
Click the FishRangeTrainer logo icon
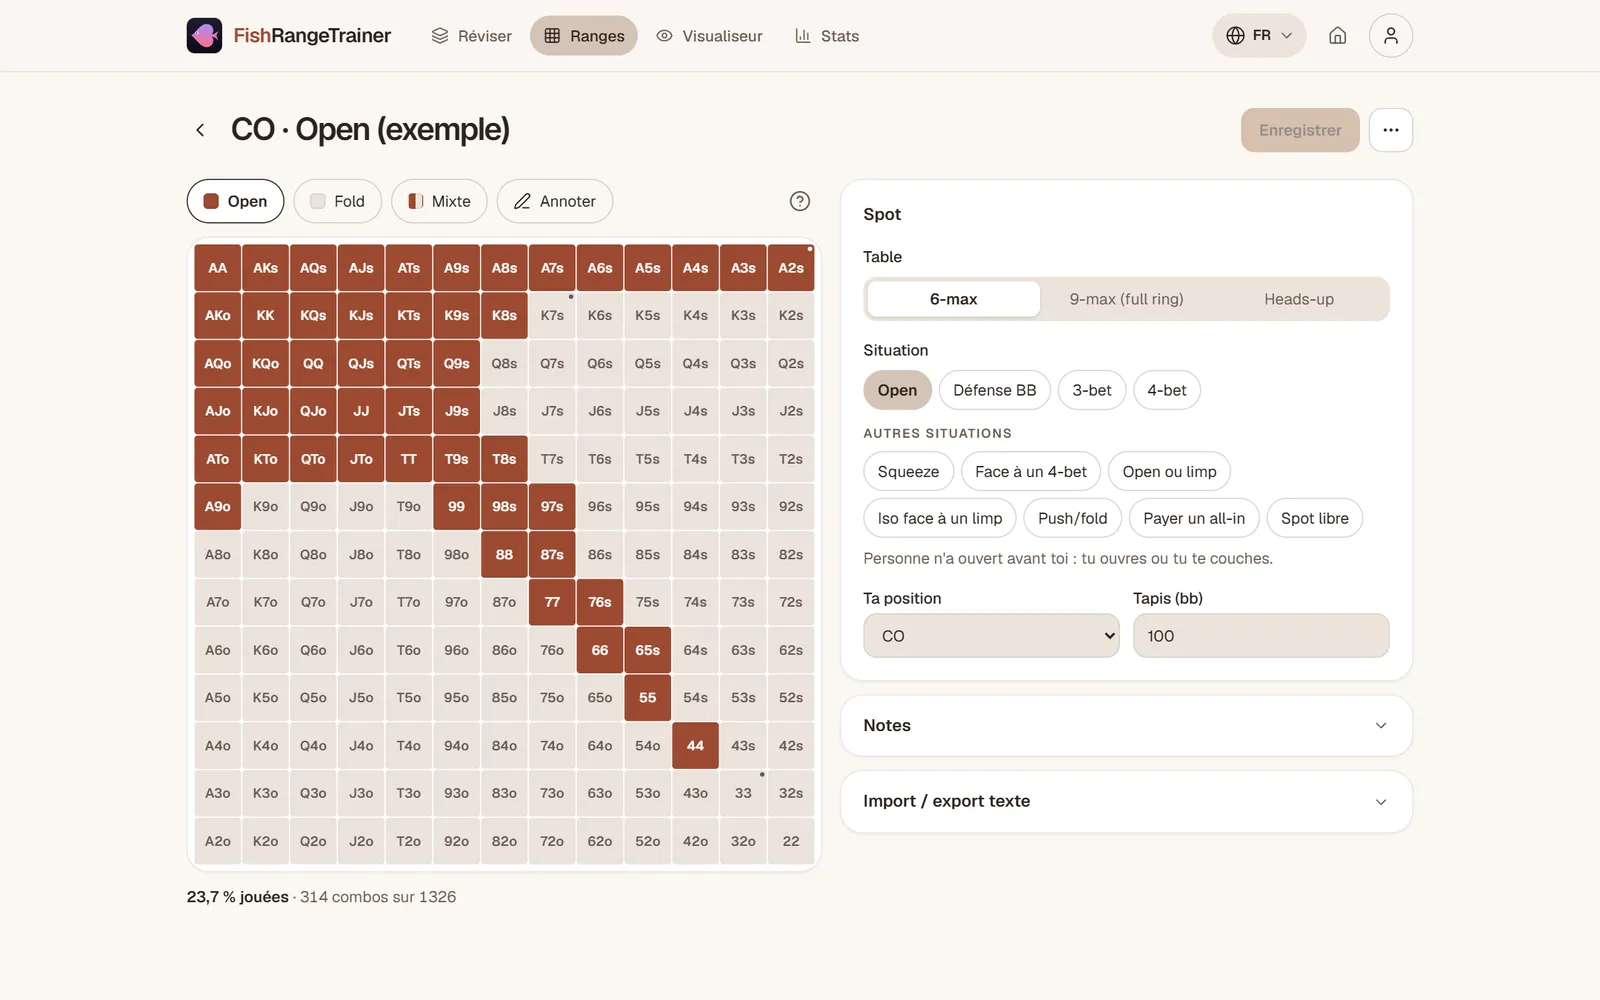[x=204, y=36]
